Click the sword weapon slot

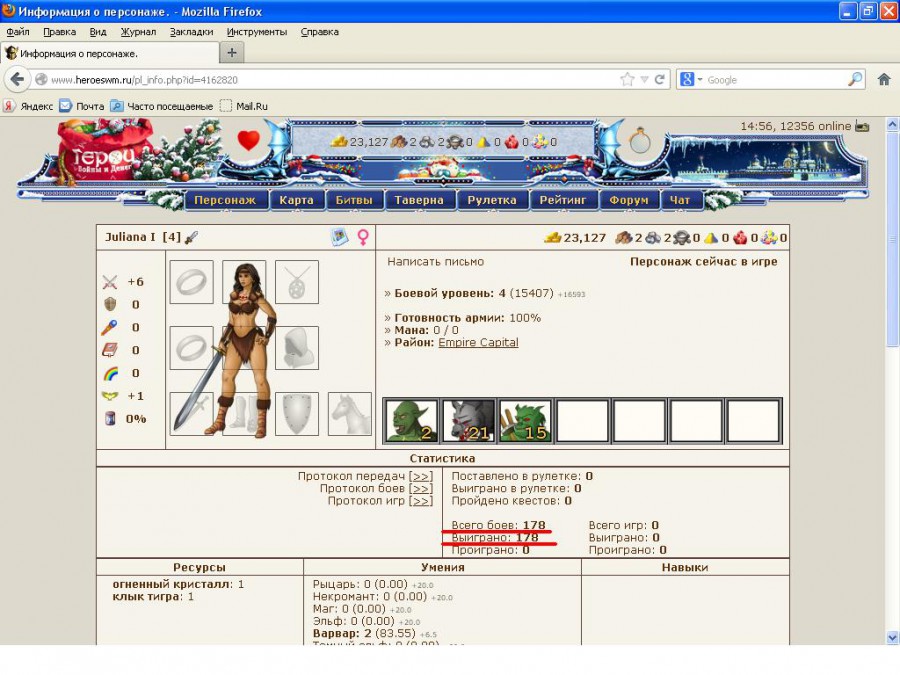coord(192,414)
